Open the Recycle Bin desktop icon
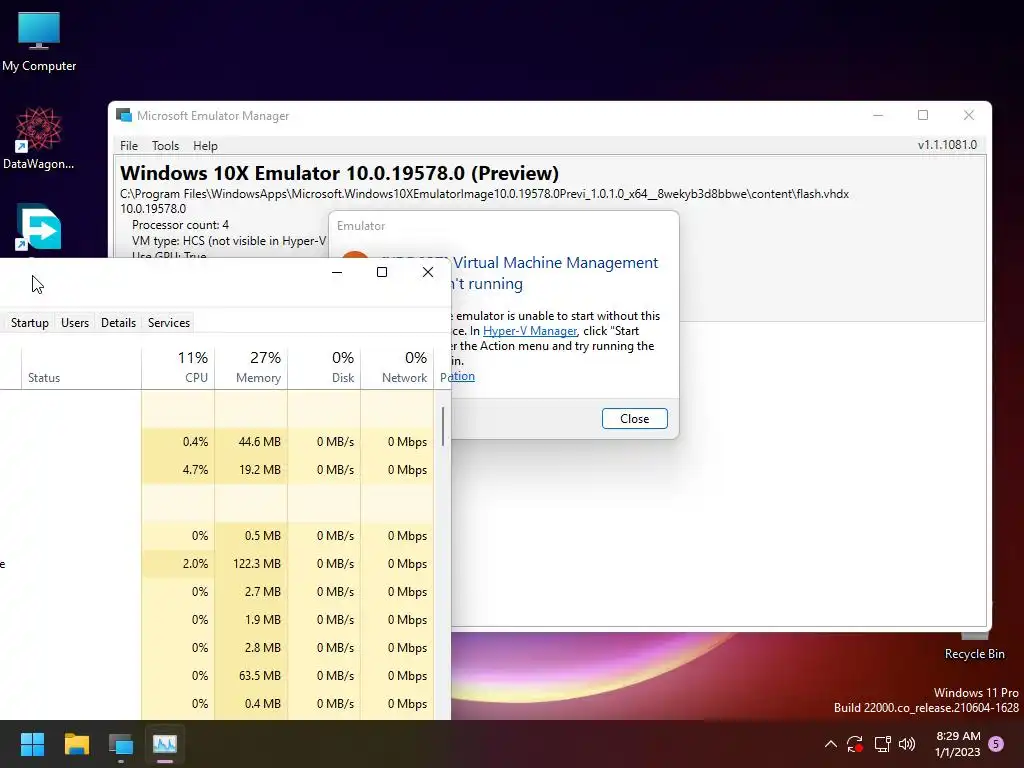 (974, 645)
